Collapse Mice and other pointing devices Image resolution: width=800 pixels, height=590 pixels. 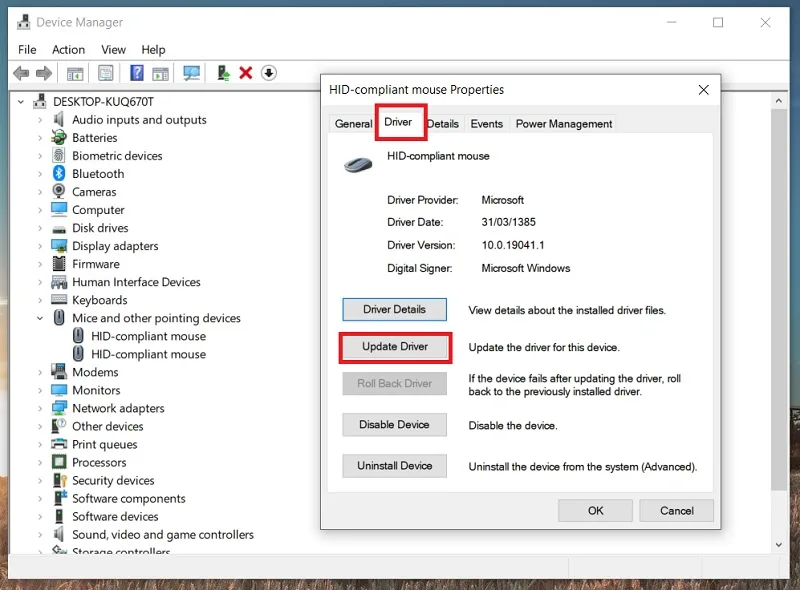point(40,318)
